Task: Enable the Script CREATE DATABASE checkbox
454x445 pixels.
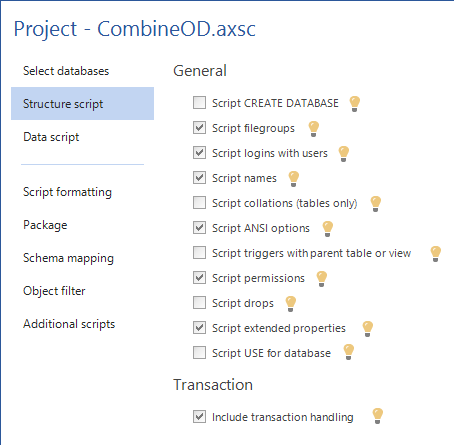Action: pyautogui.click(x=199, y=103)
